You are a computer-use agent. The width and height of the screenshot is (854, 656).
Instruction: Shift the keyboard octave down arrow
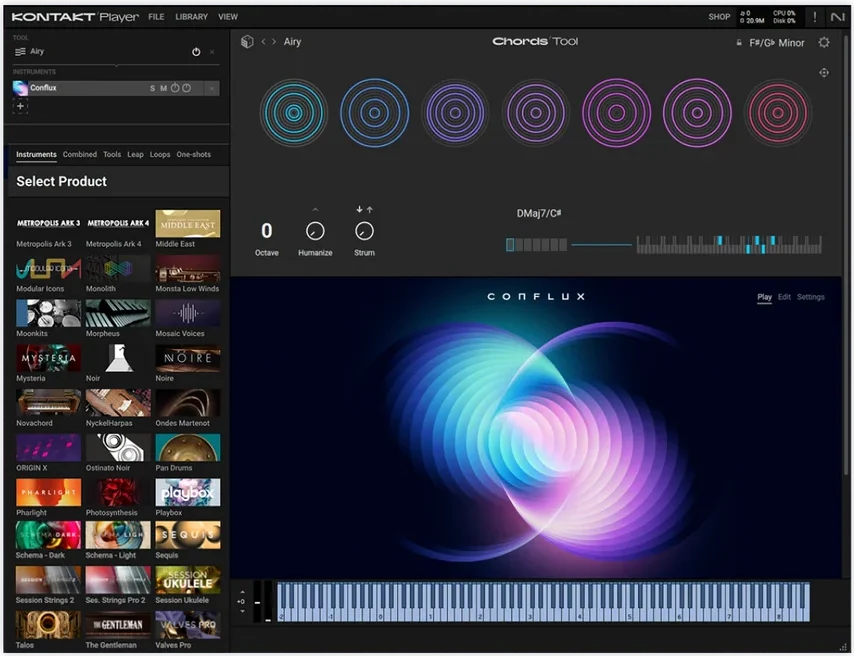[x=242, y=611]
